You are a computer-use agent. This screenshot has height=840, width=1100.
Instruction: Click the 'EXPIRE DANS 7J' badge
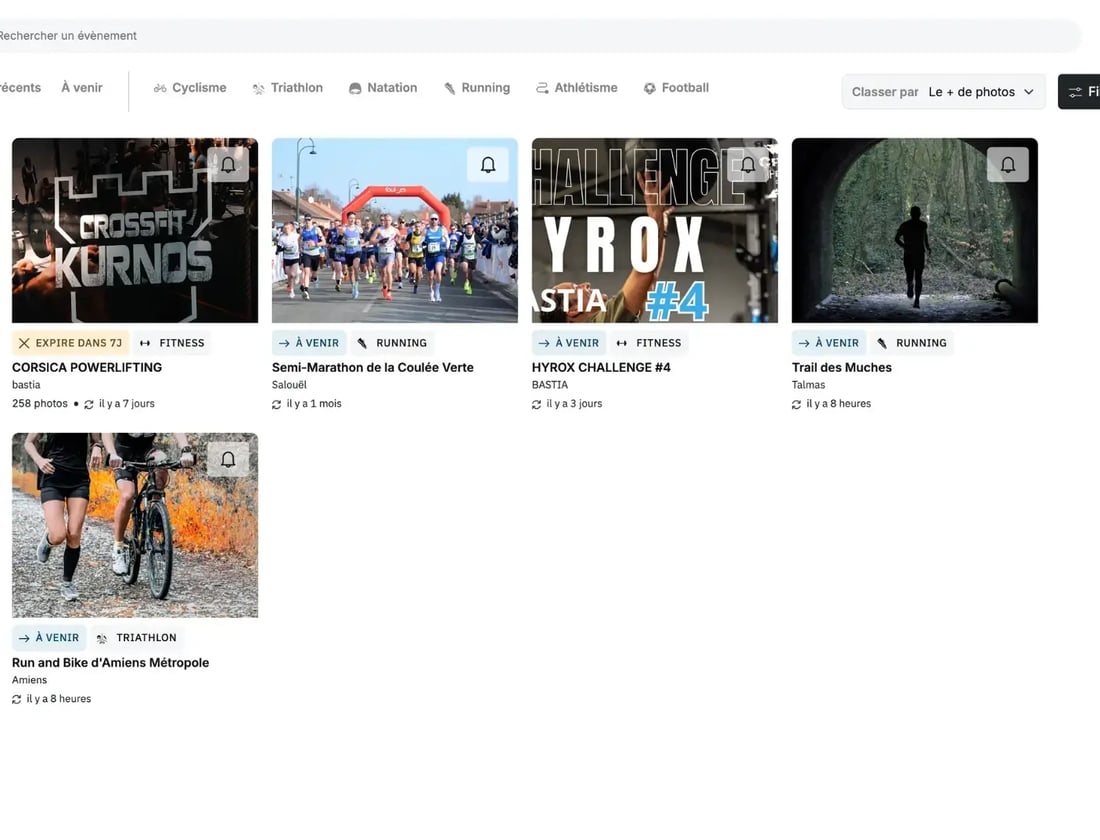[70, 343]
